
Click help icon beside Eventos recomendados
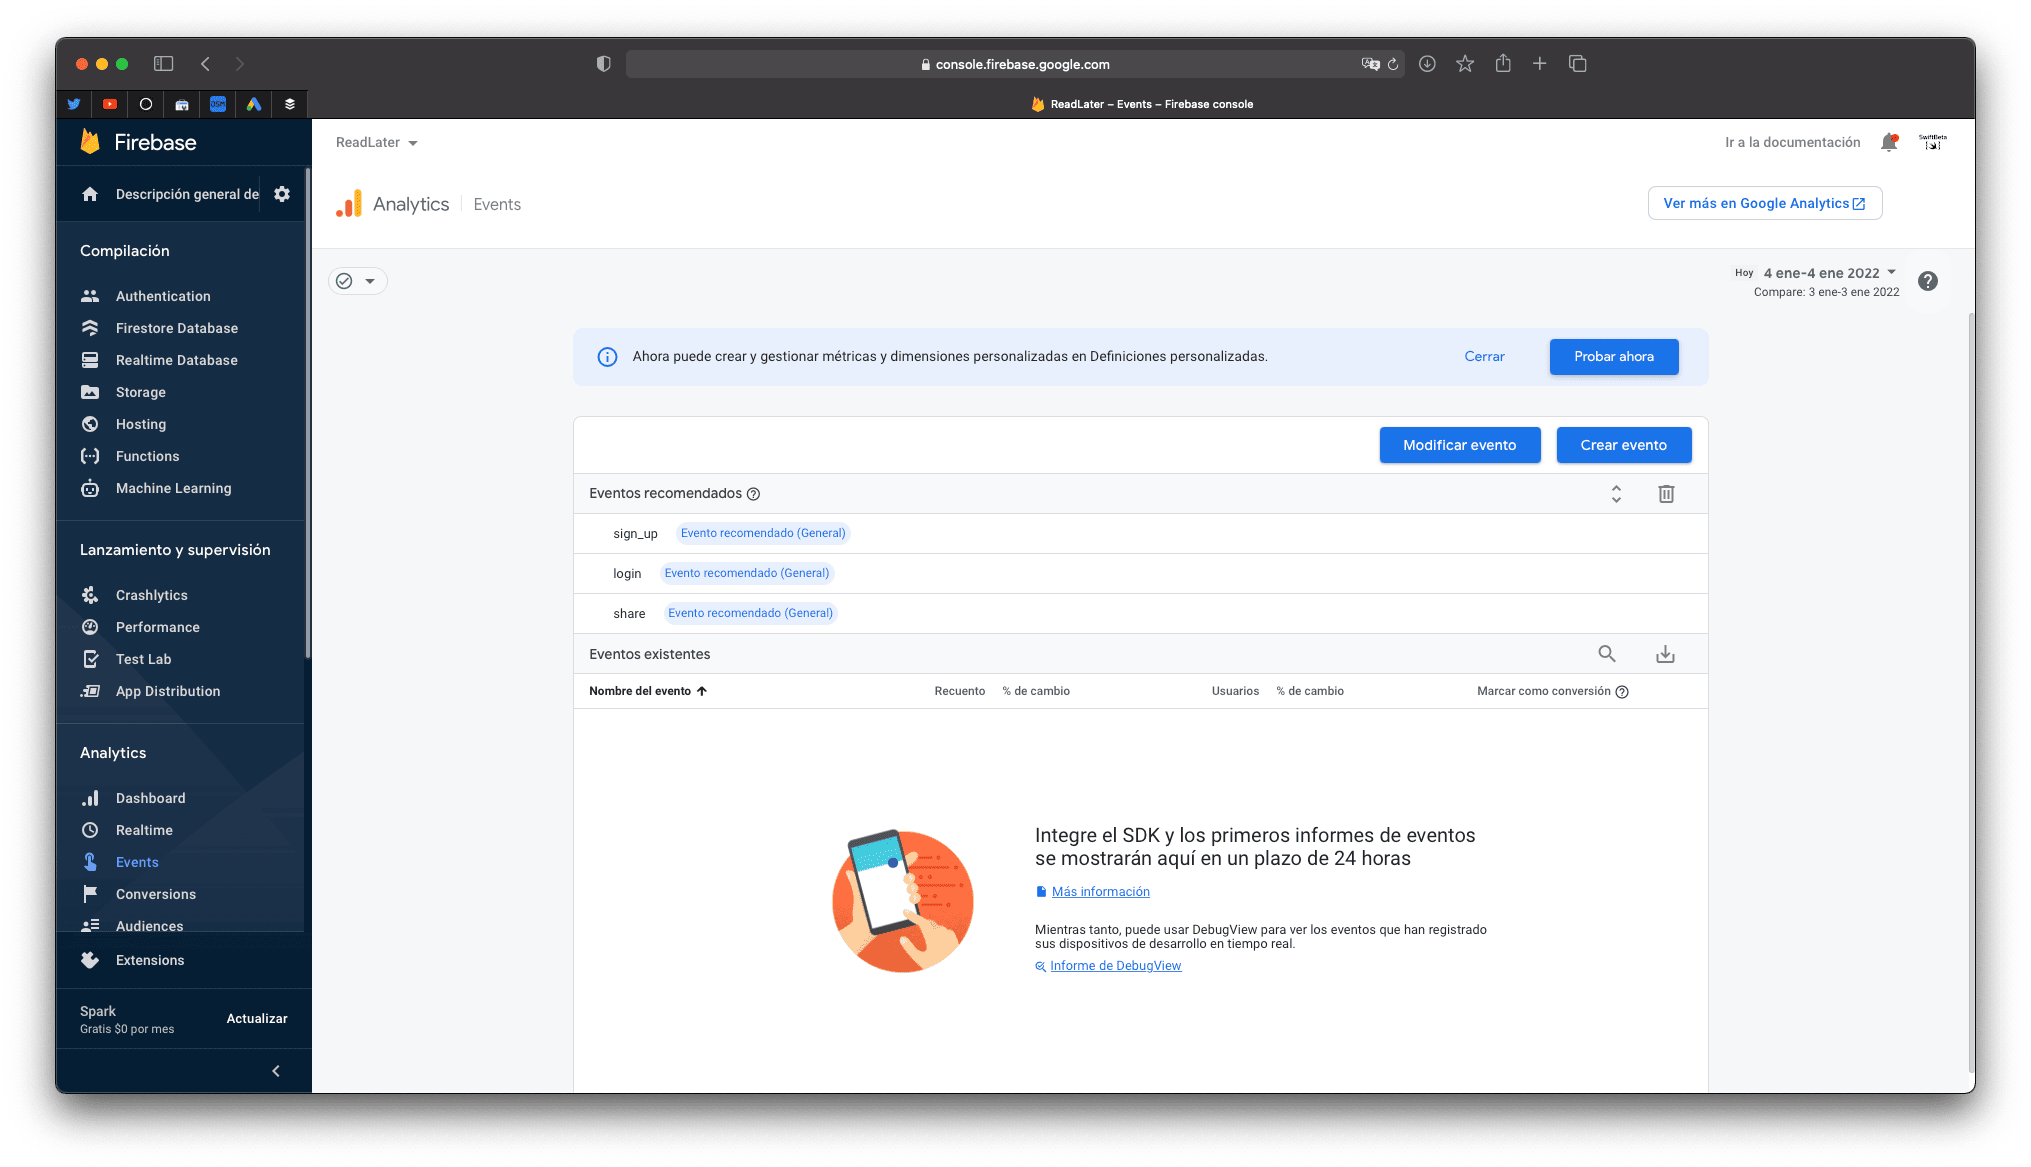pos(754,494)
